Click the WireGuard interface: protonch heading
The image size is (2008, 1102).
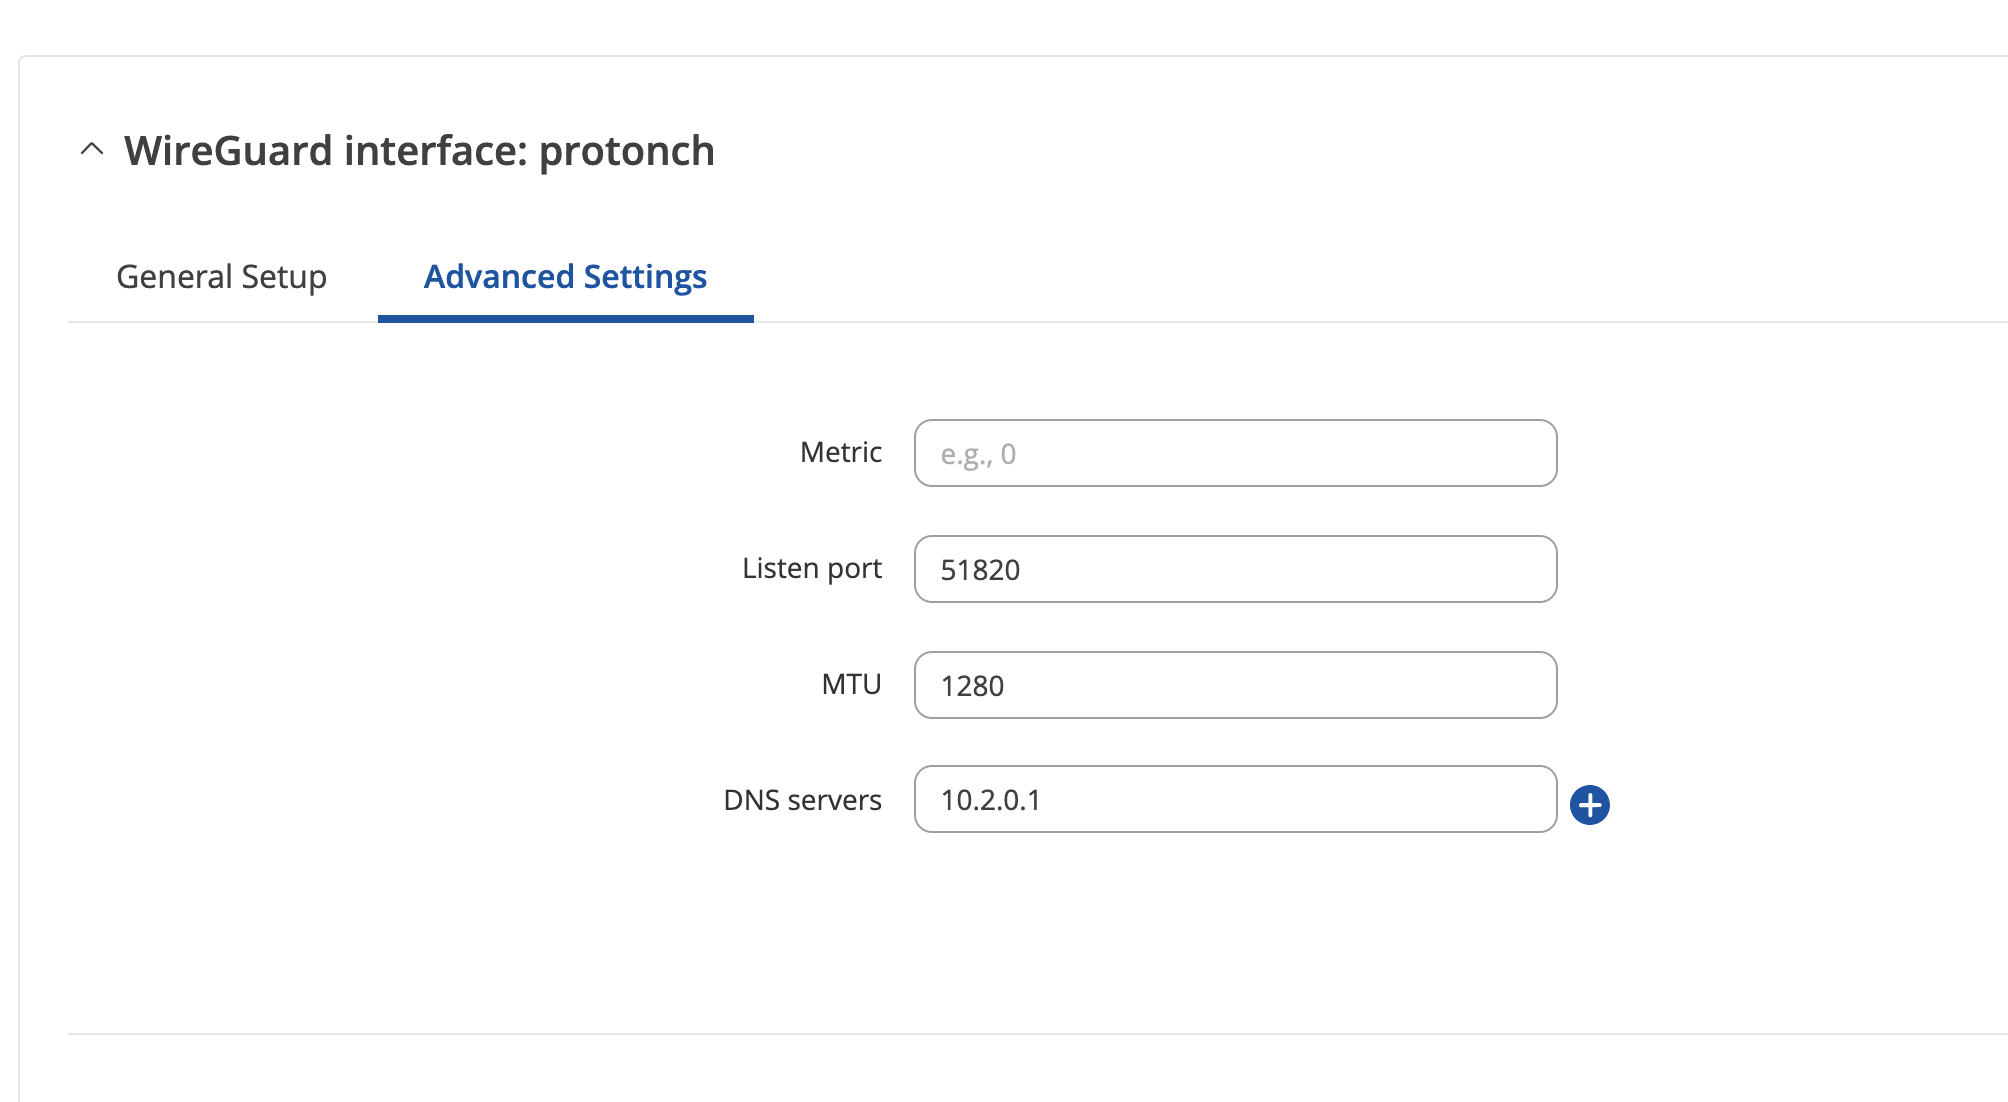419,151
